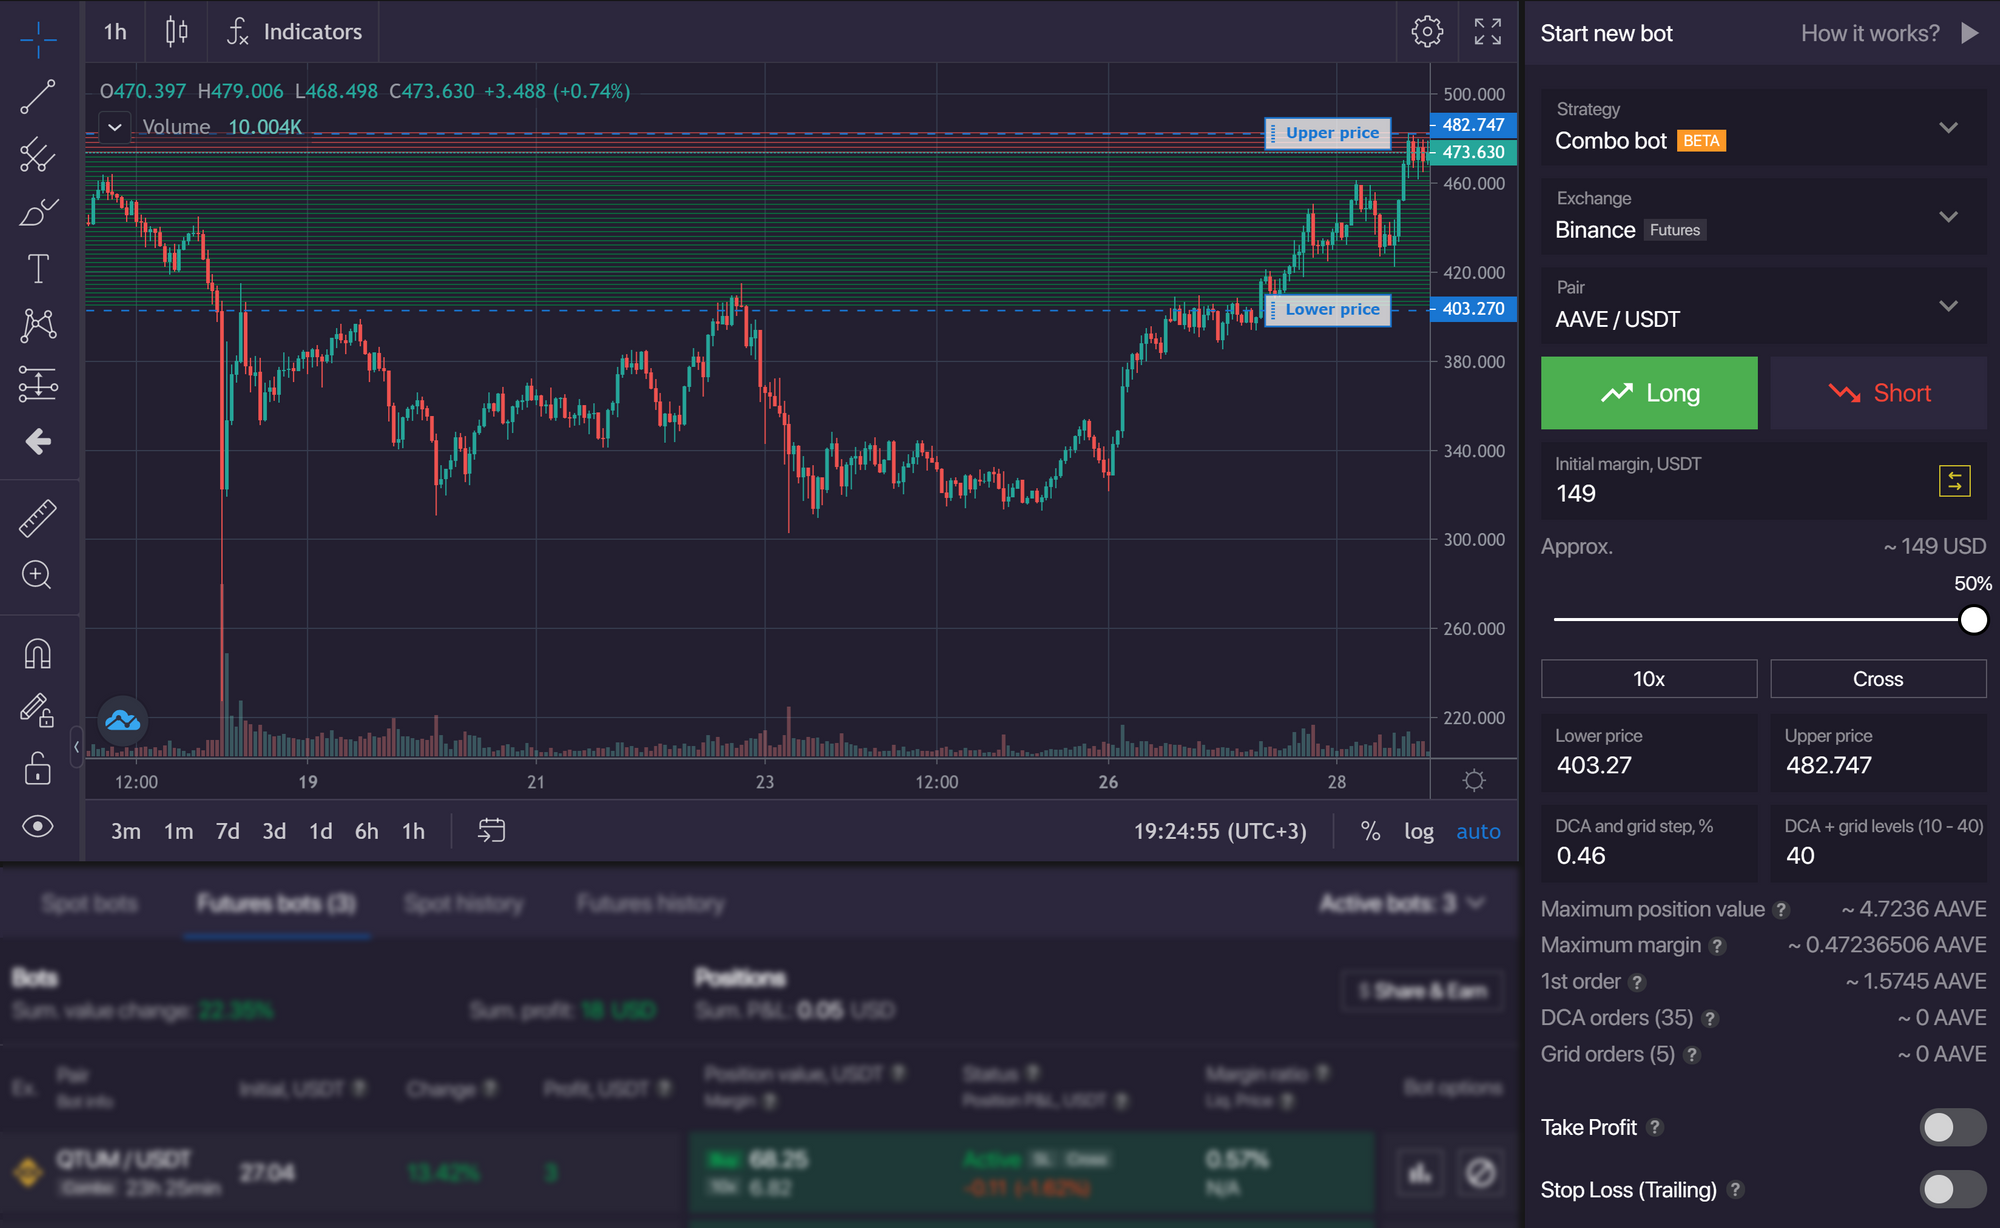Click the zoom in magnifier tool

click(38, 575)
